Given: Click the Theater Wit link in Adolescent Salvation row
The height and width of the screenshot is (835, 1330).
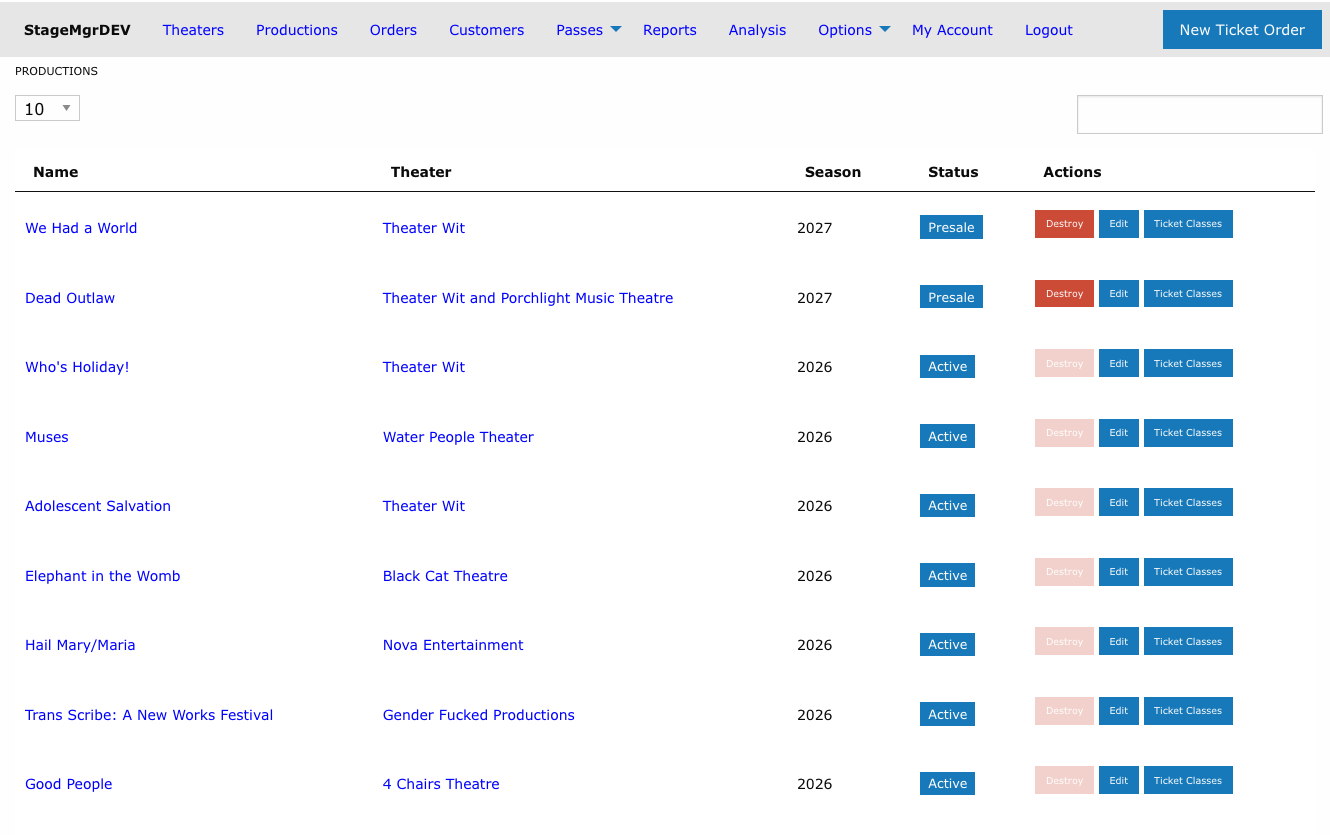Looking at the screenshot, I should tap(424, 506).
